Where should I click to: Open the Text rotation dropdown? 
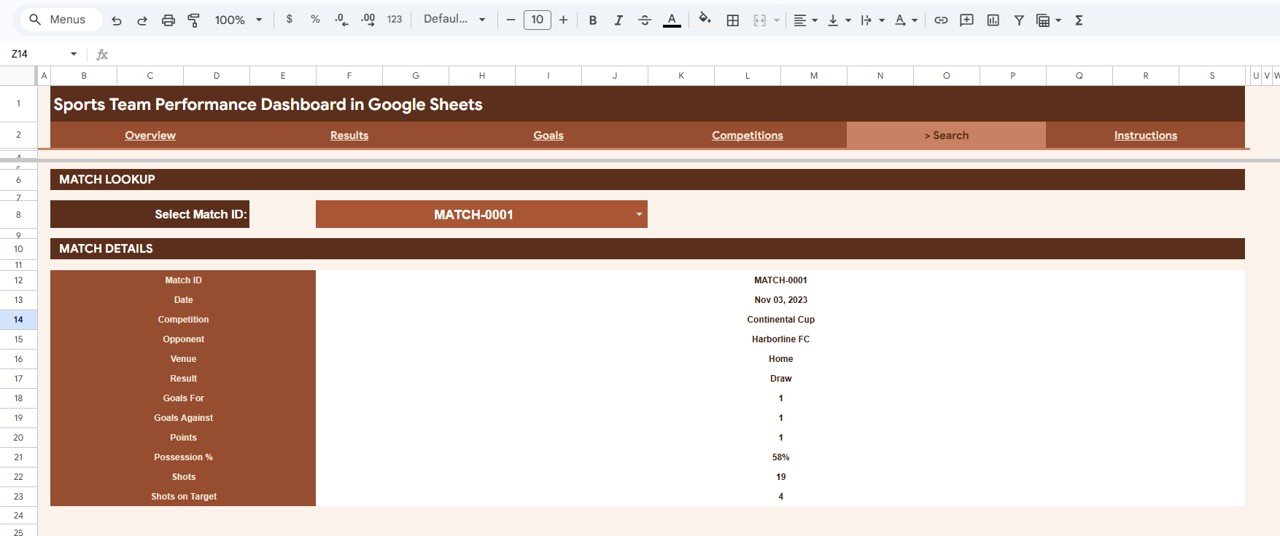point(905,20)
